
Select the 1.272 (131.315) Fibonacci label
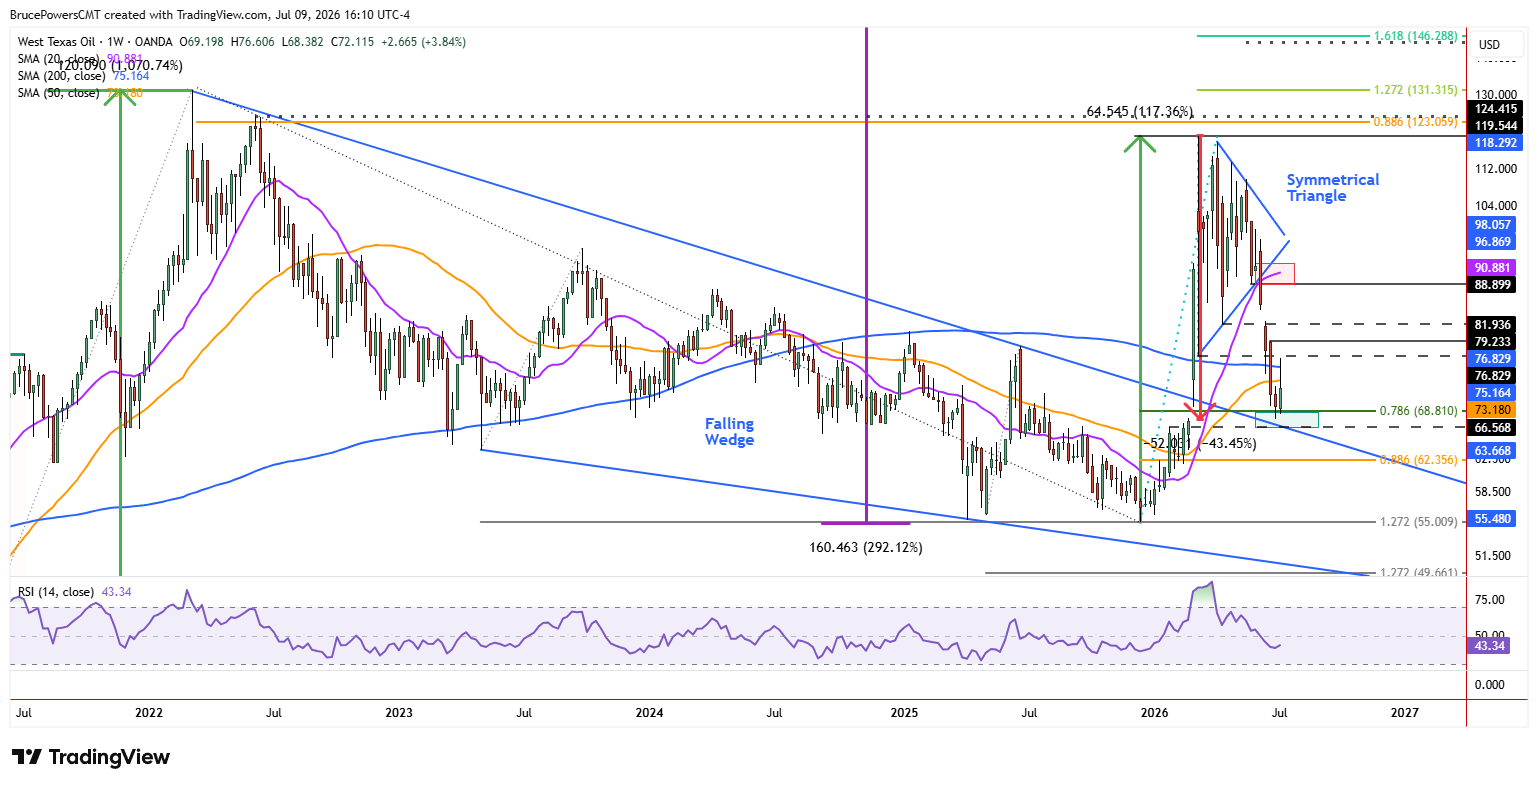[x=1417, y=90]
